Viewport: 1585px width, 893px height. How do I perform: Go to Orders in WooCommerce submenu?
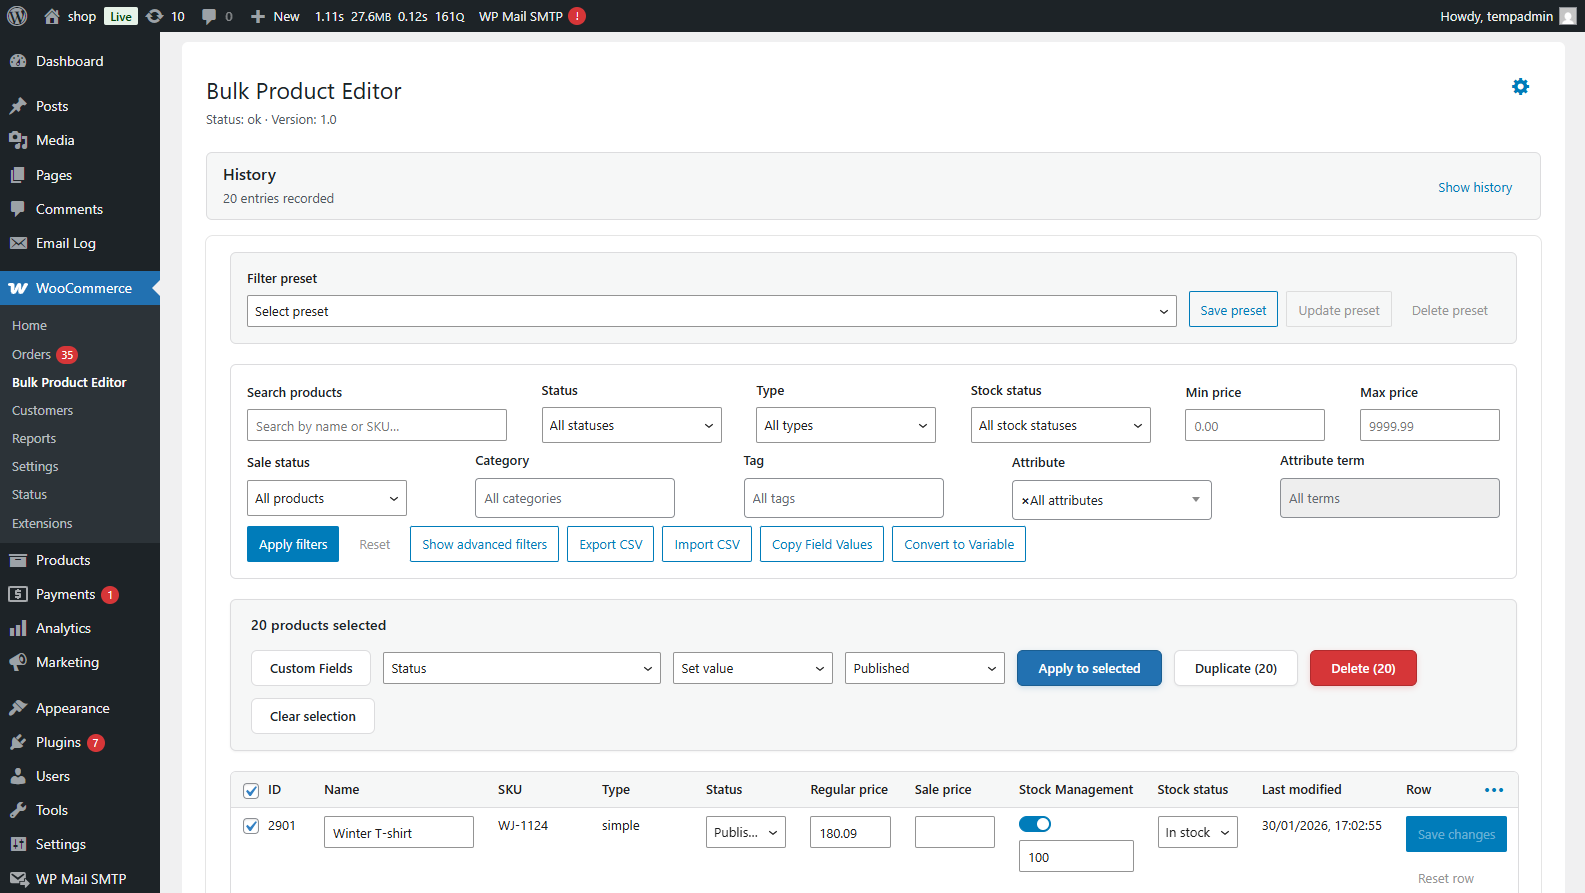point(31,354)
